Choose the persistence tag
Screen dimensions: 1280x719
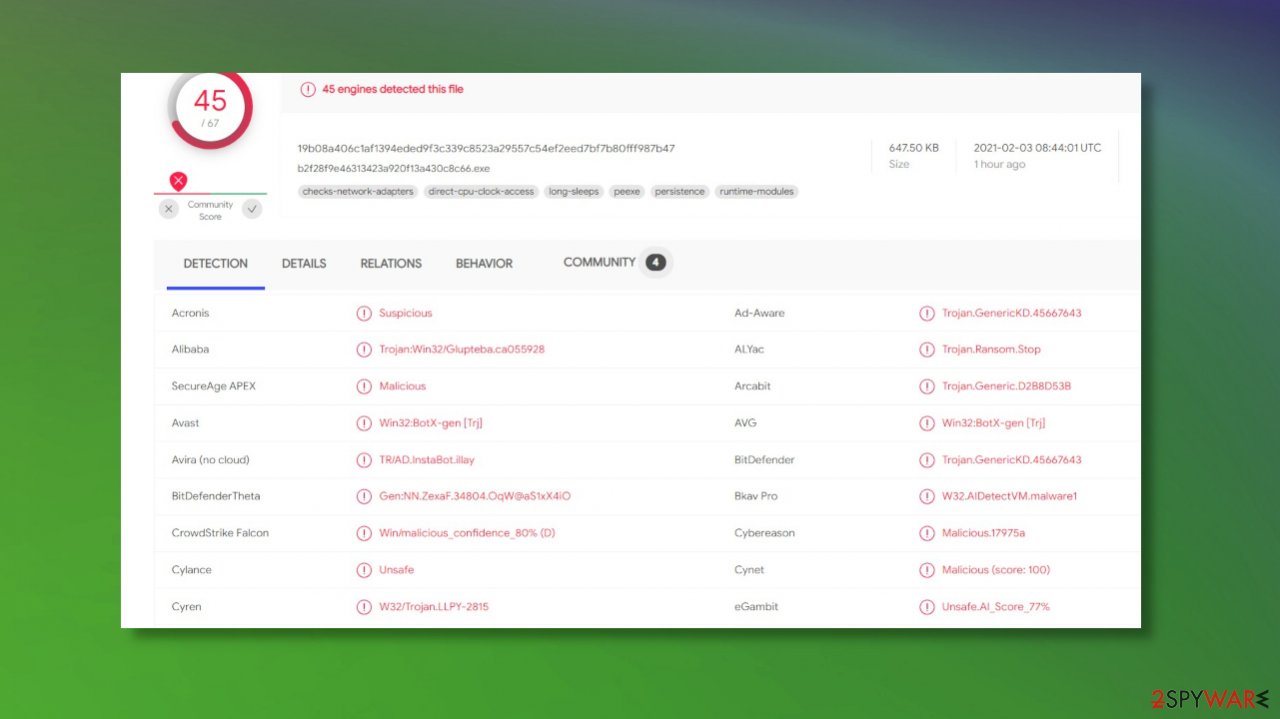(x=680, y=191)
